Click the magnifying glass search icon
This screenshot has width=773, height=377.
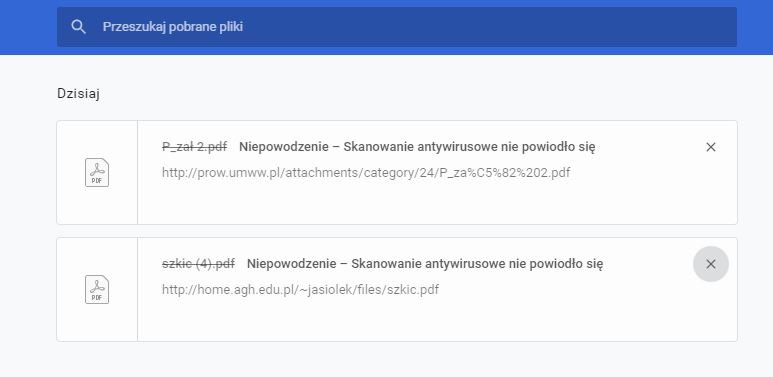pos(78,27)
